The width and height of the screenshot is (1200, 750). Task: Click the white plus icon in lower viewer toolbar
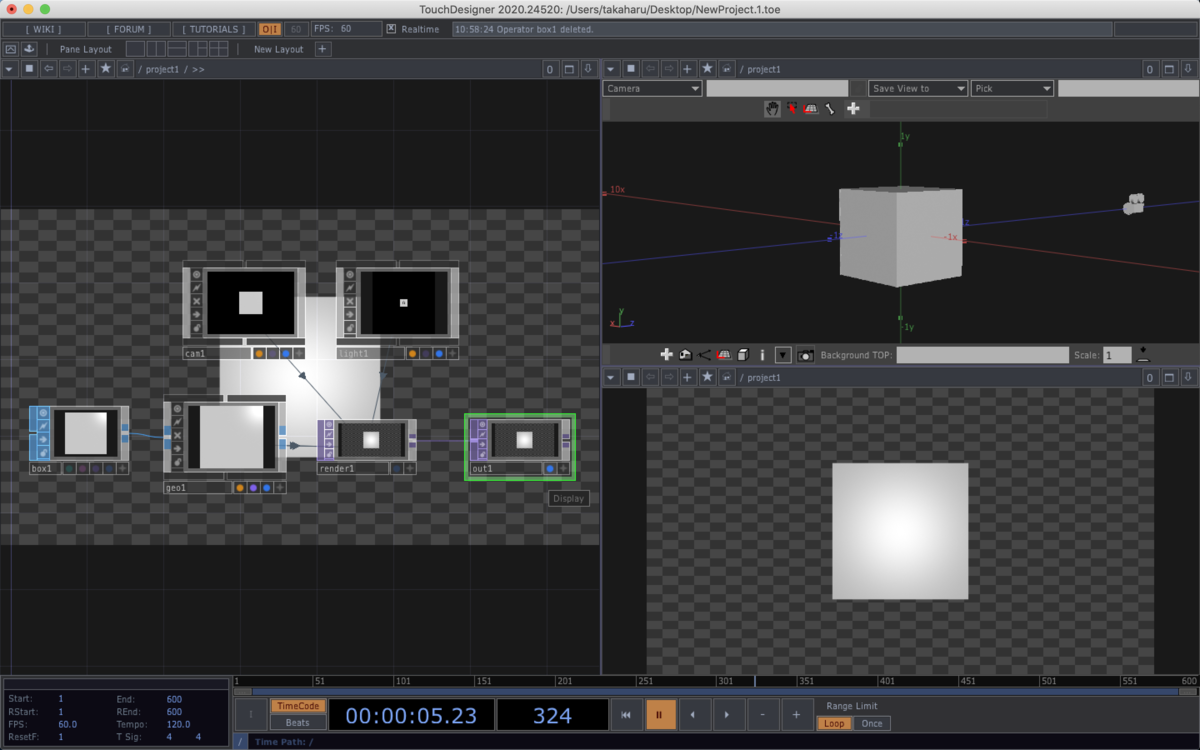click(x=666, y=355)
